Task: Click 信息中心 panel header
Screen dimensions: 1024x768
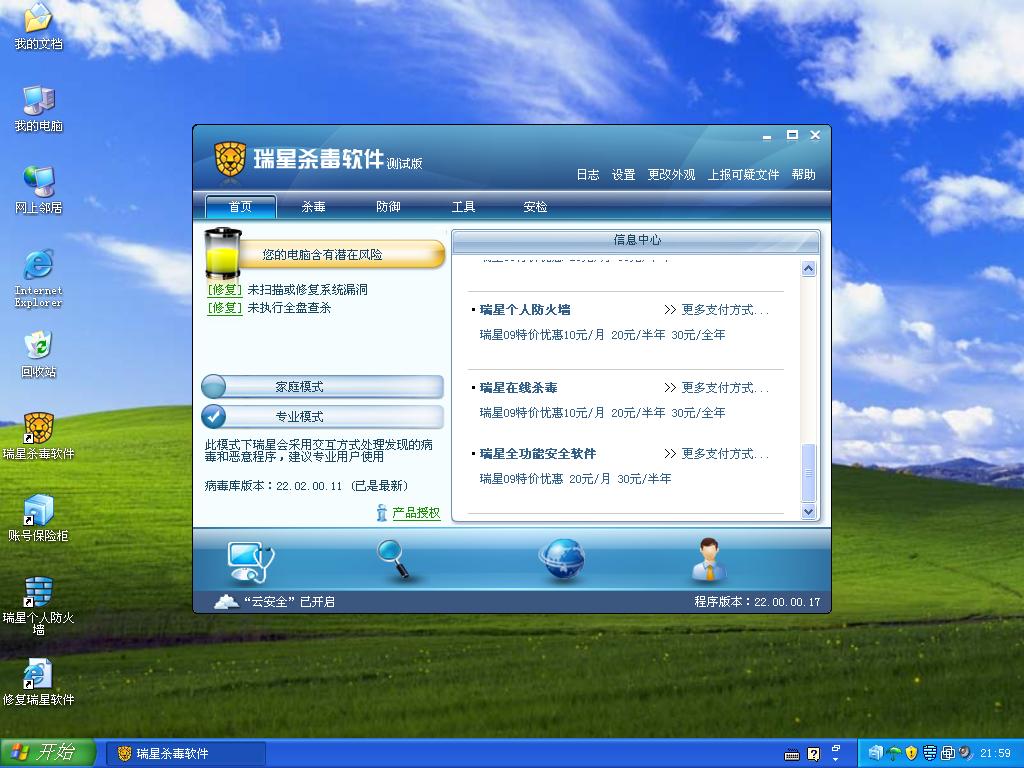Action: 636,240
